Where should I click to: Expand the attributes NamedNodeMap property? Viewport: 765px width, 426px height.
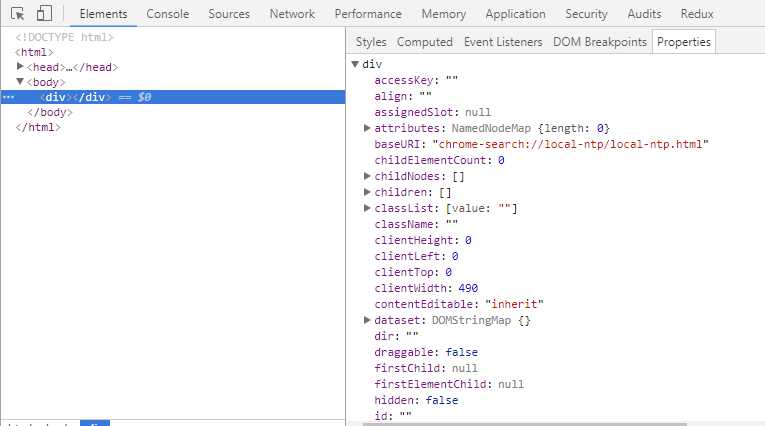[367, 128]
